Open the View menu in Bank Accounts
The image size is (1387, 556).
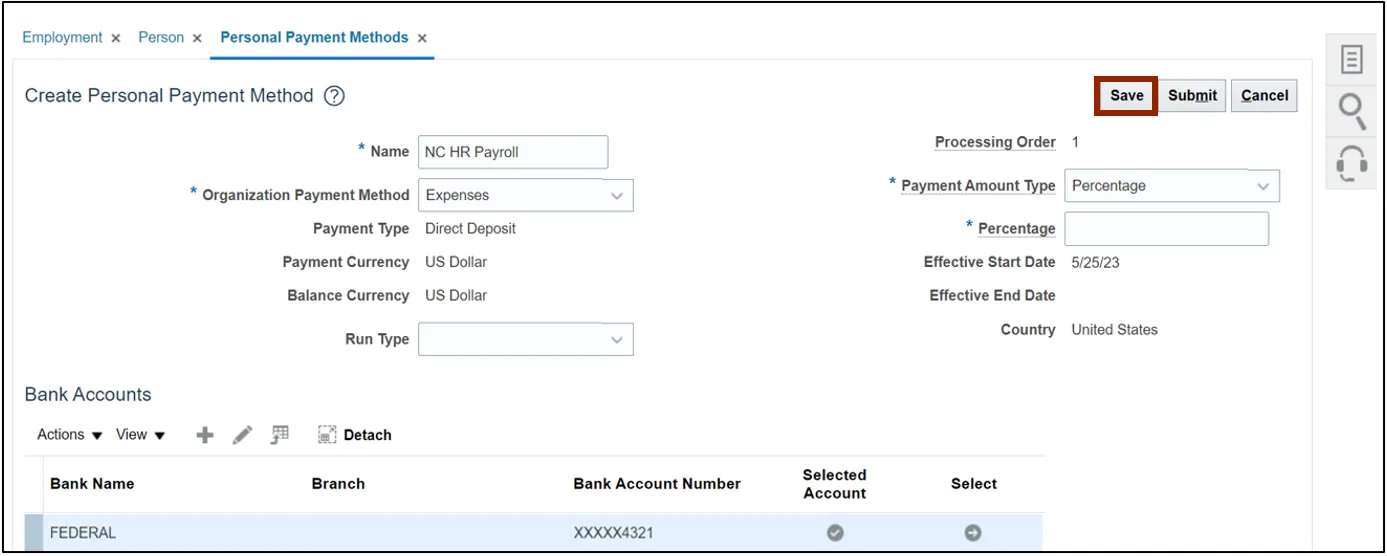pos(140,435)
